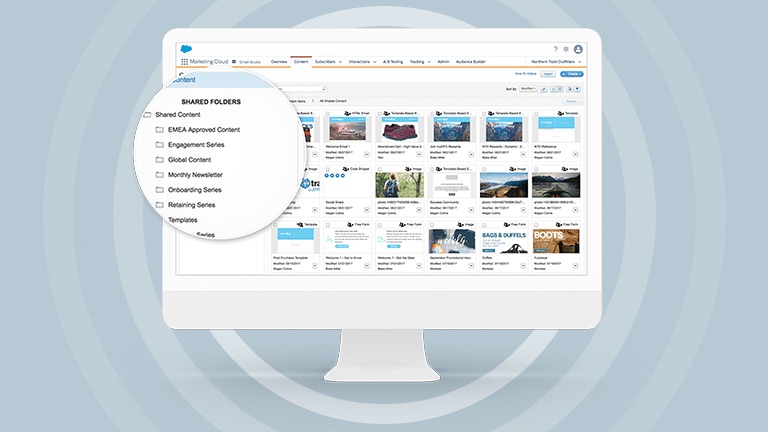
Task: Click the Global Content folder icon
Action: click(160, 160)
